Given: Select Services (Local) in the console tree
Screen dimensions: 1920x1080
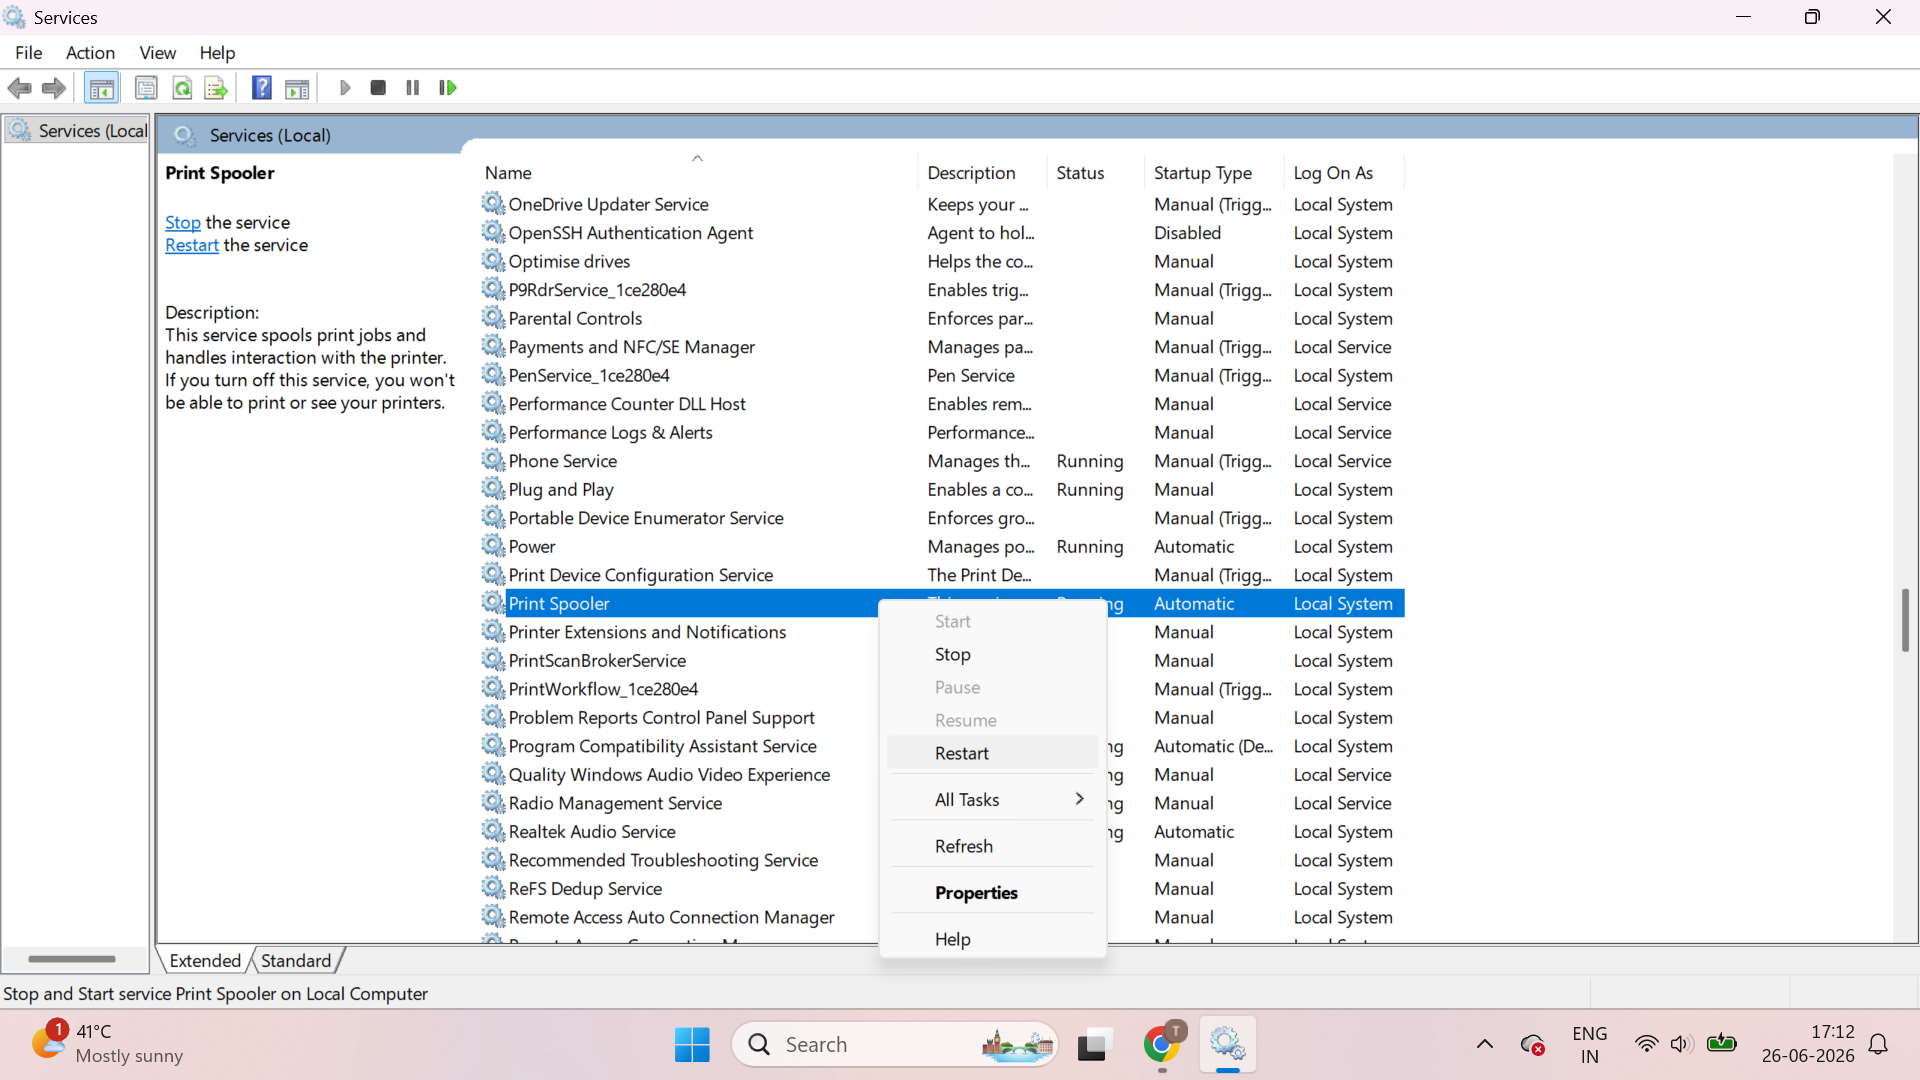Looking at the screenshot, I should click(x=79, y=131).
